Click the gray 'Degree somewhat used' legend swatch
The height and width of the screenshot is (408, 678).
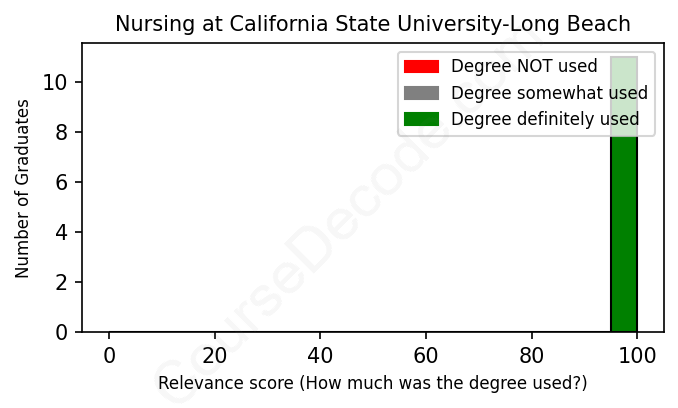coord(421,93)
